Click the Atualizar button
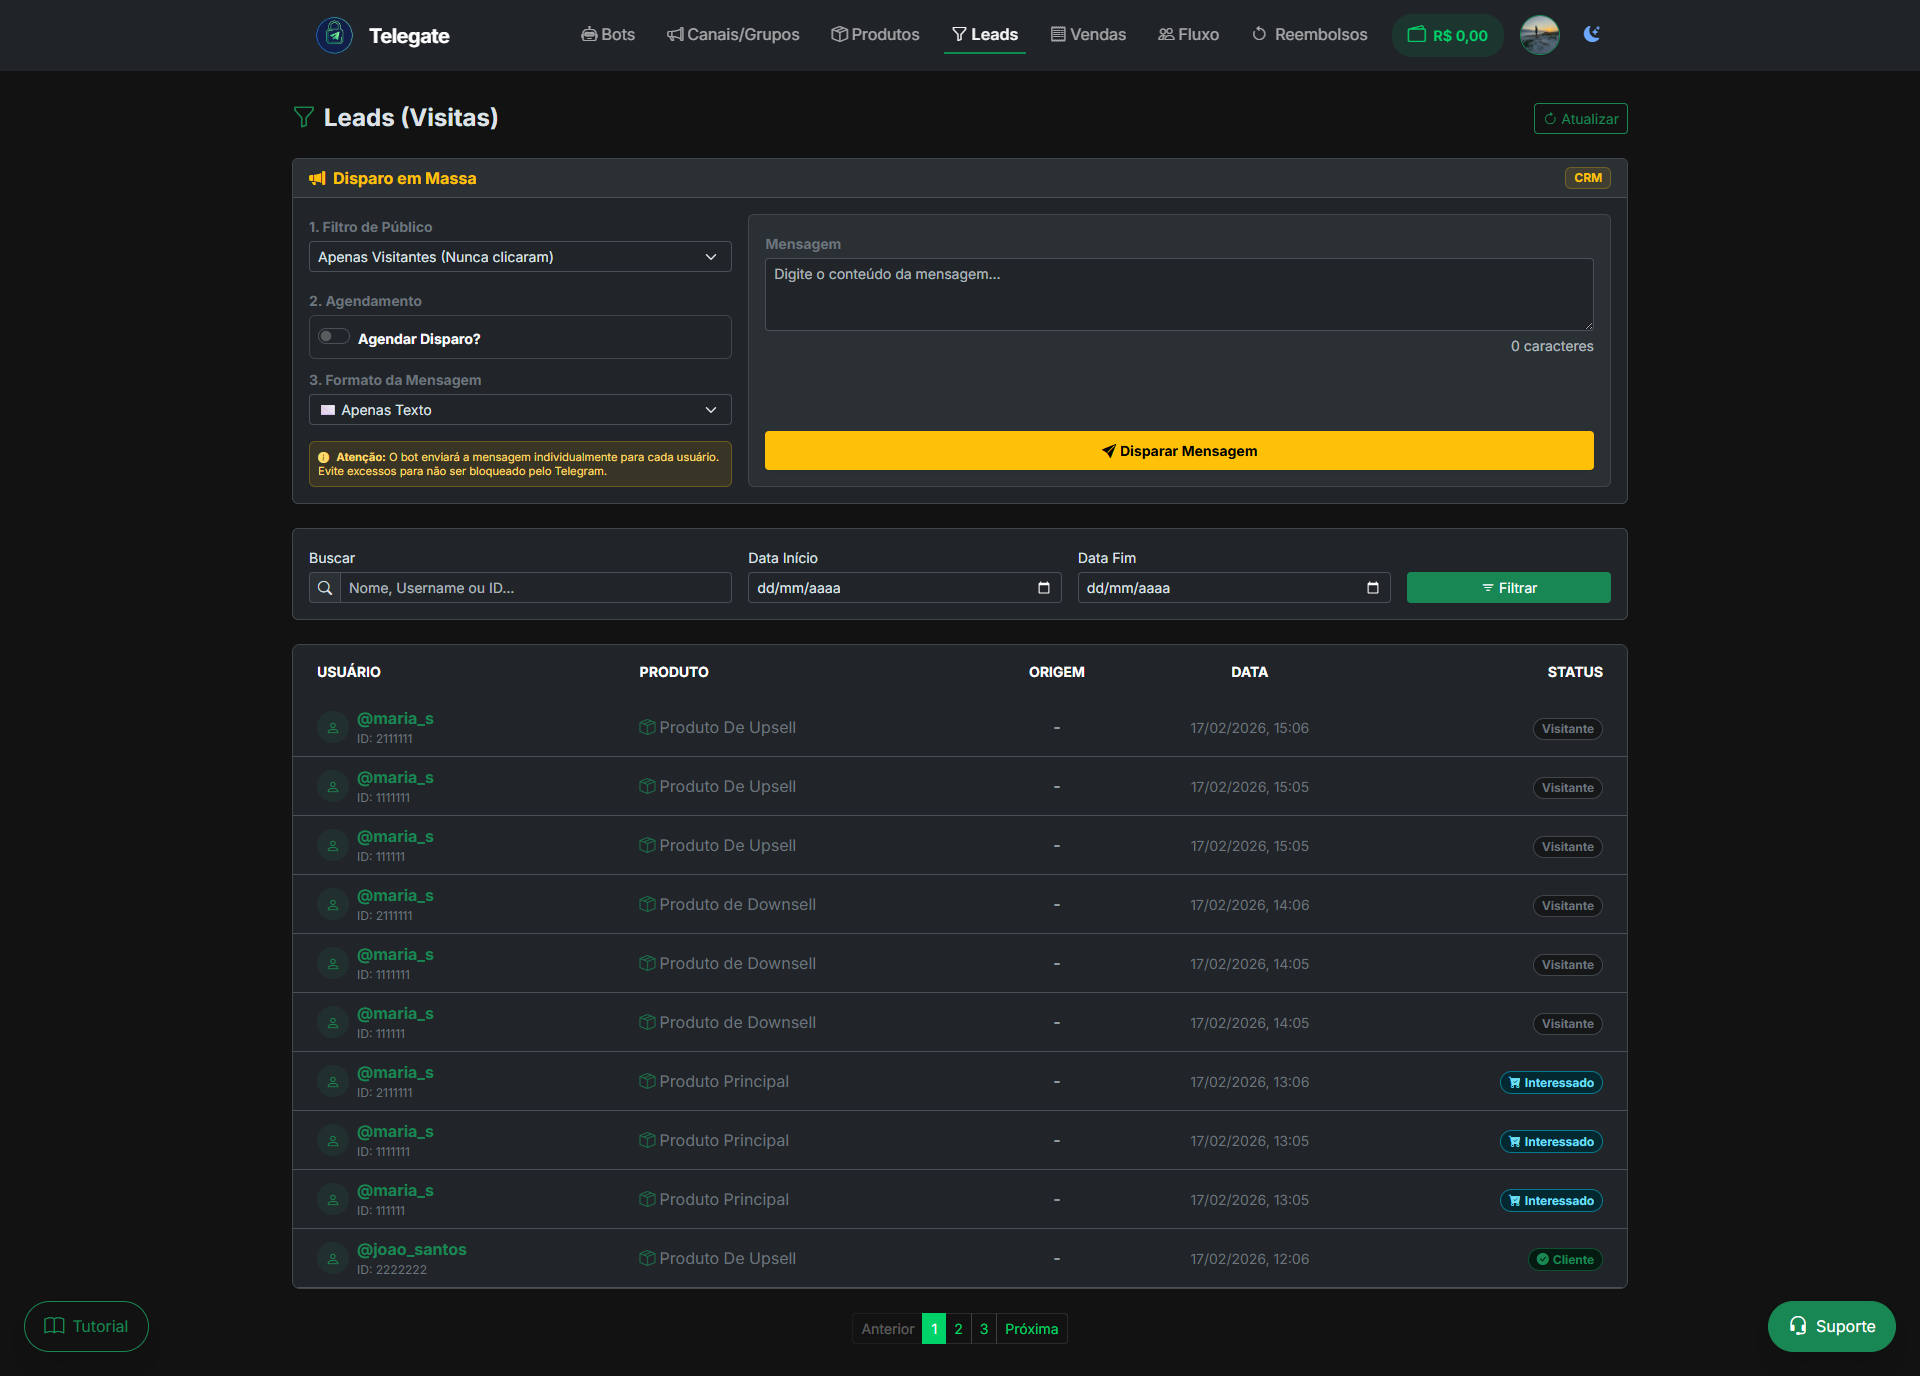Viewport: 1920px width, 1376px height. (1580, 118)
